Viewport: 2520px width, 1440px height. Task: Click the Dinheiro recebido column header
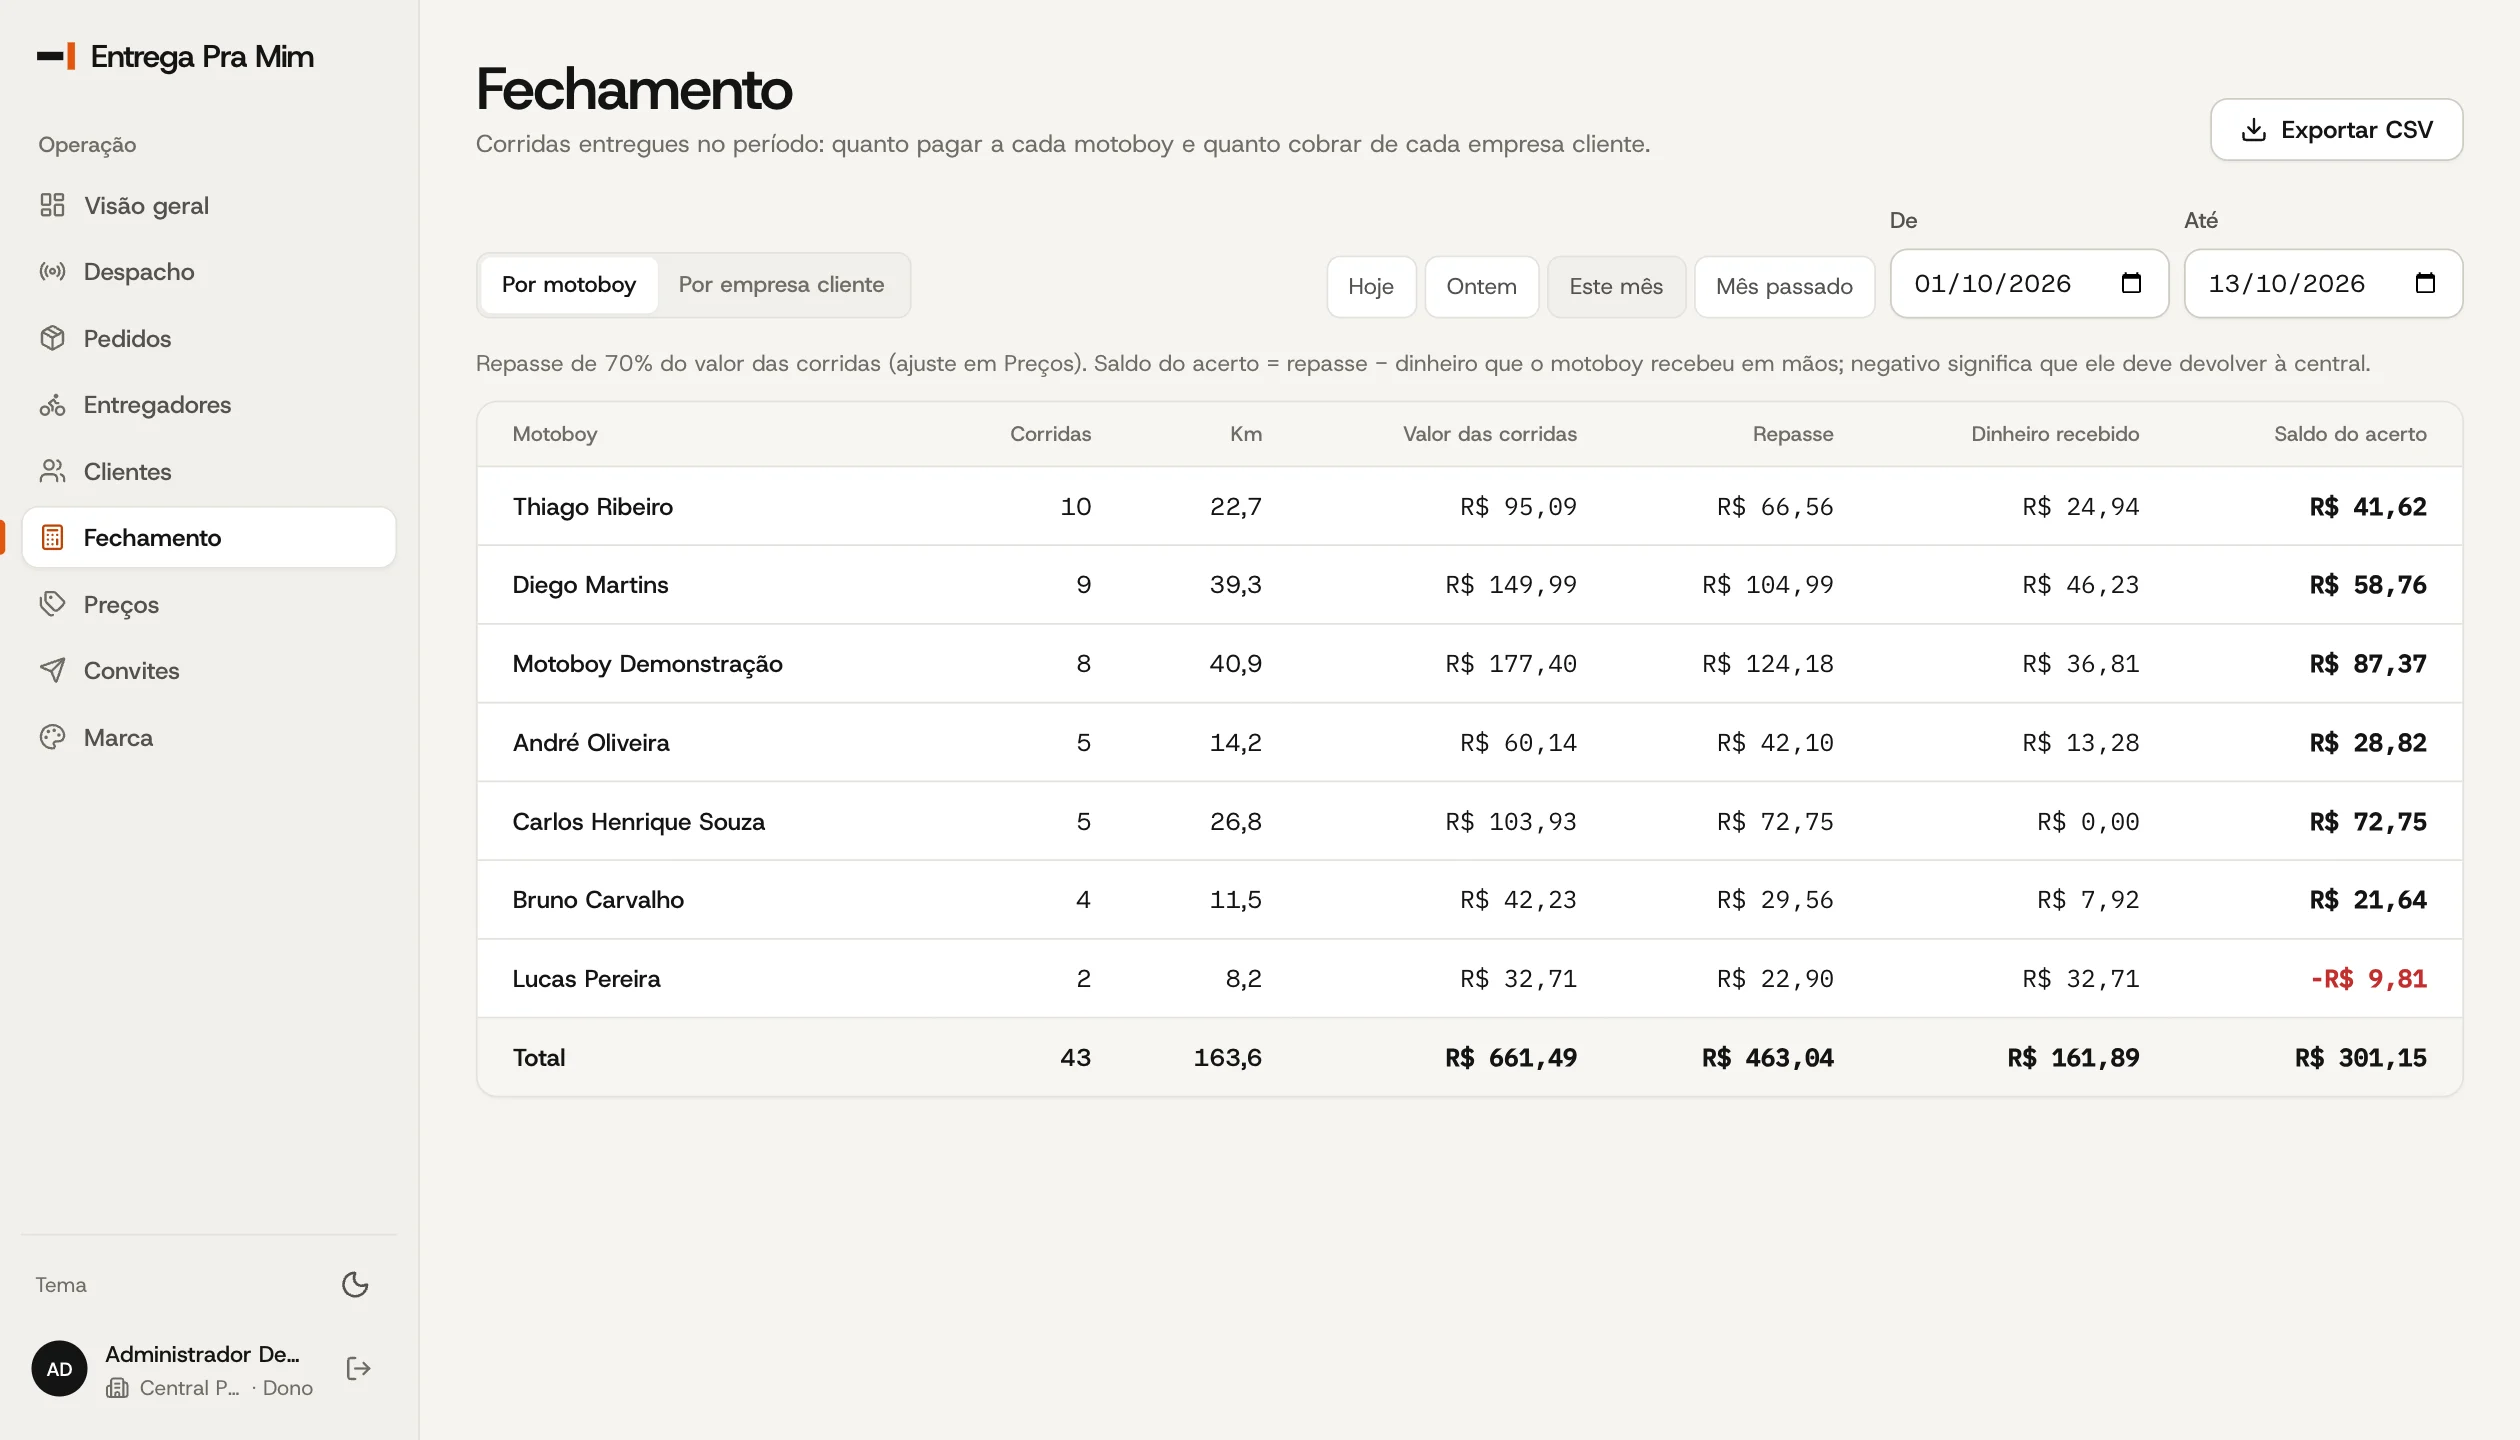click(2055, 434)
